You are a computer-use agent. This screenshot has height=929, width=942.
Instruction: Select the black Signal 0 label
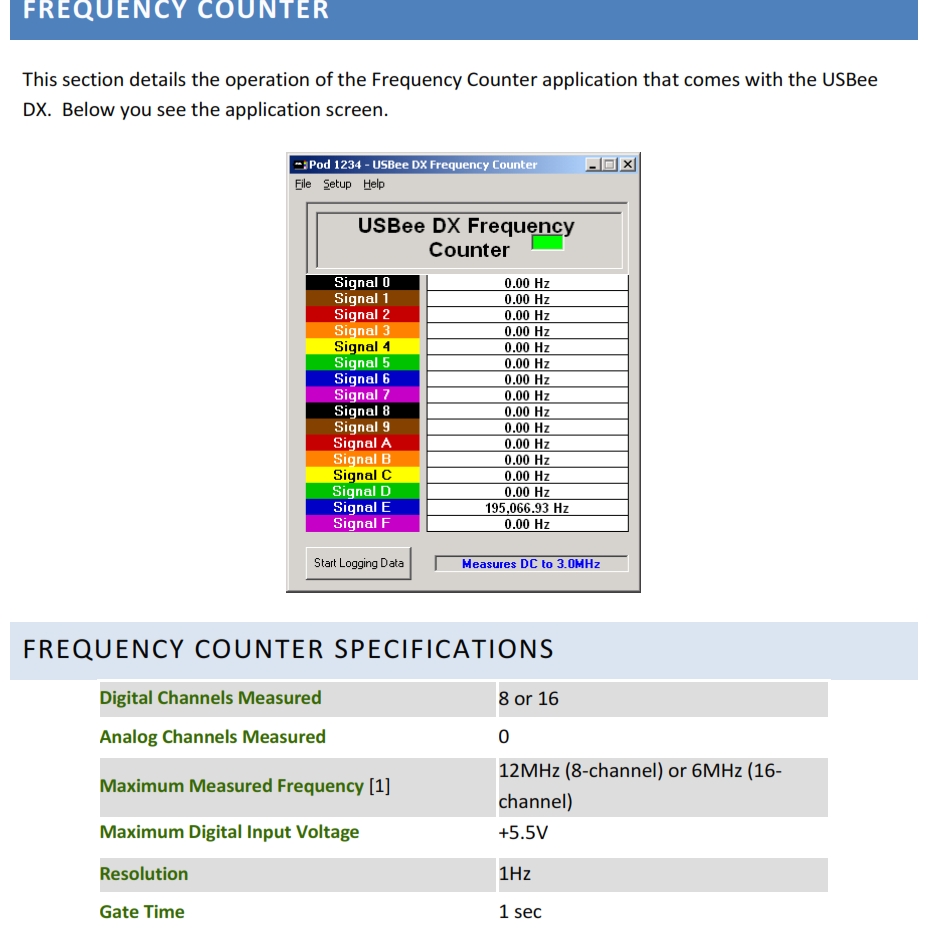pyautogui.click(x=362, y=282)
